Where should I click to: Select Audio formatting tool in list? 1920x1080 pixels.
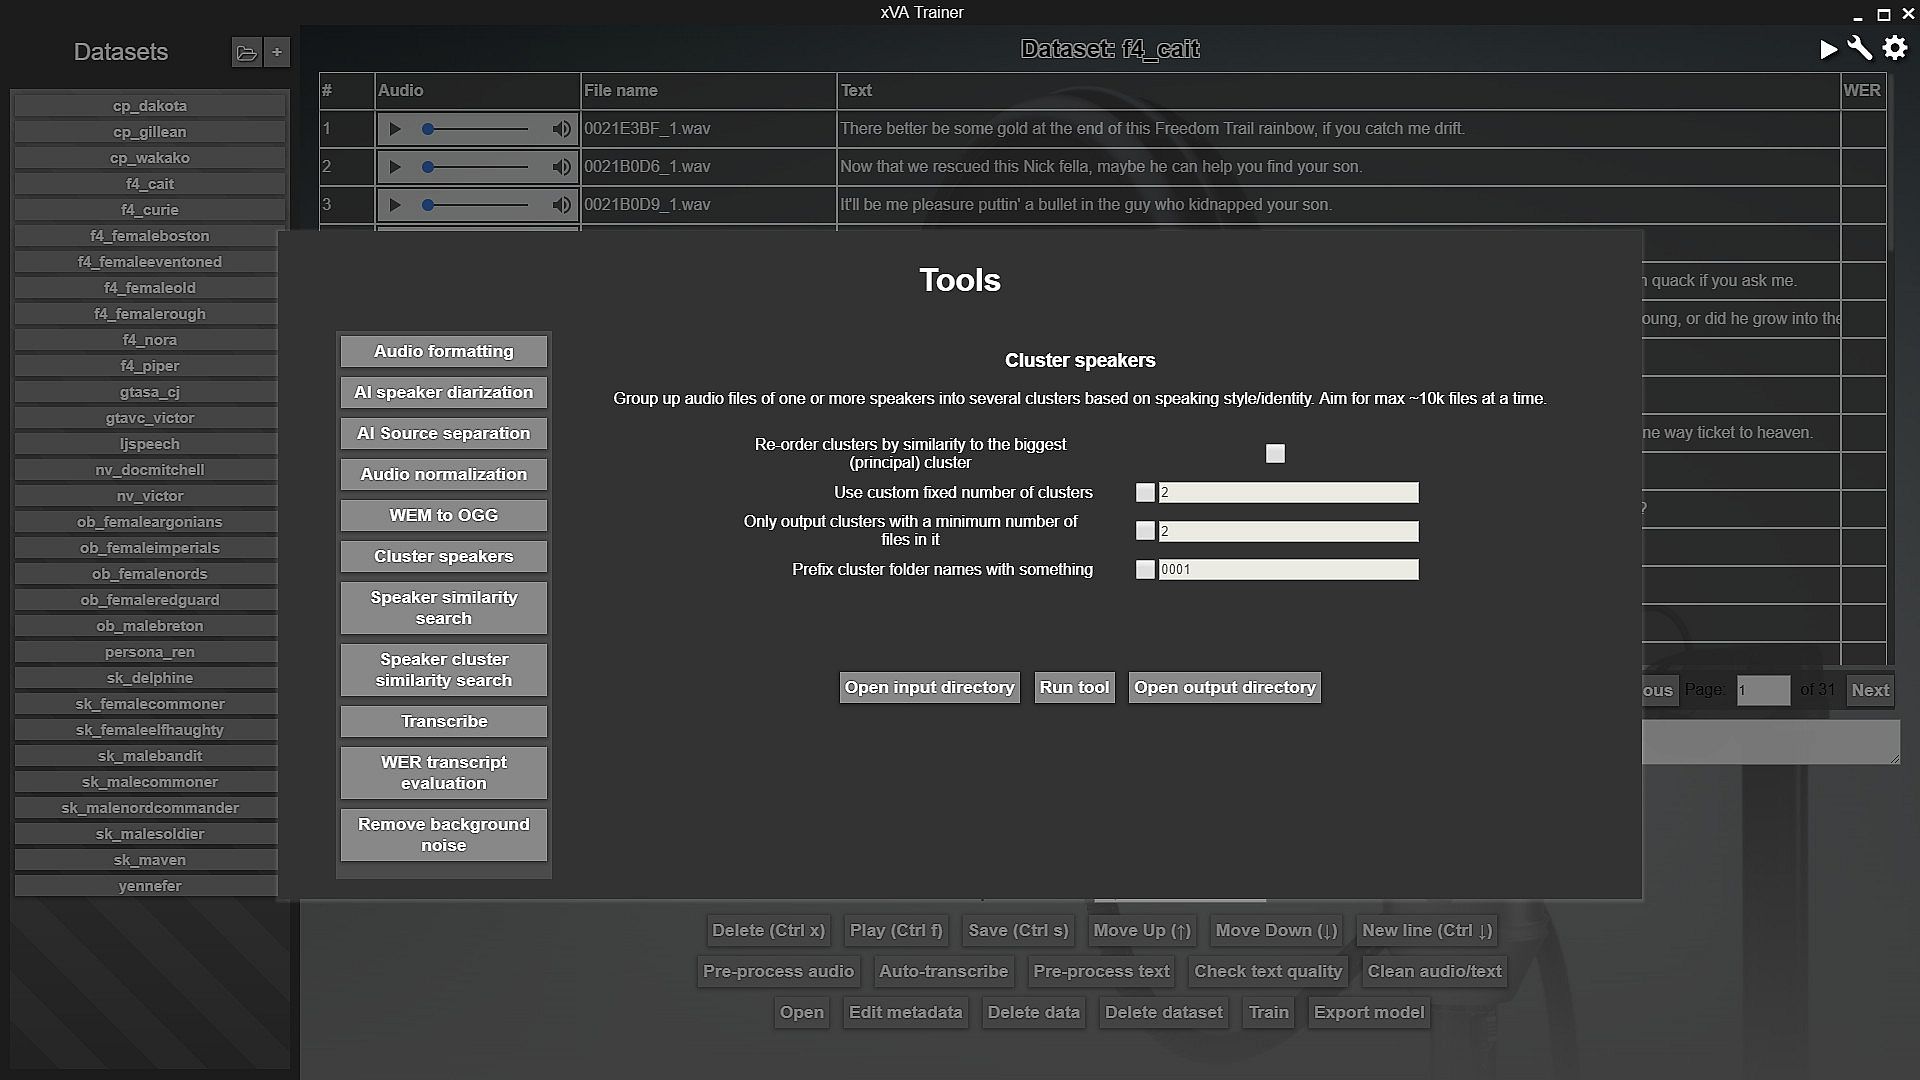click(443, 351)
